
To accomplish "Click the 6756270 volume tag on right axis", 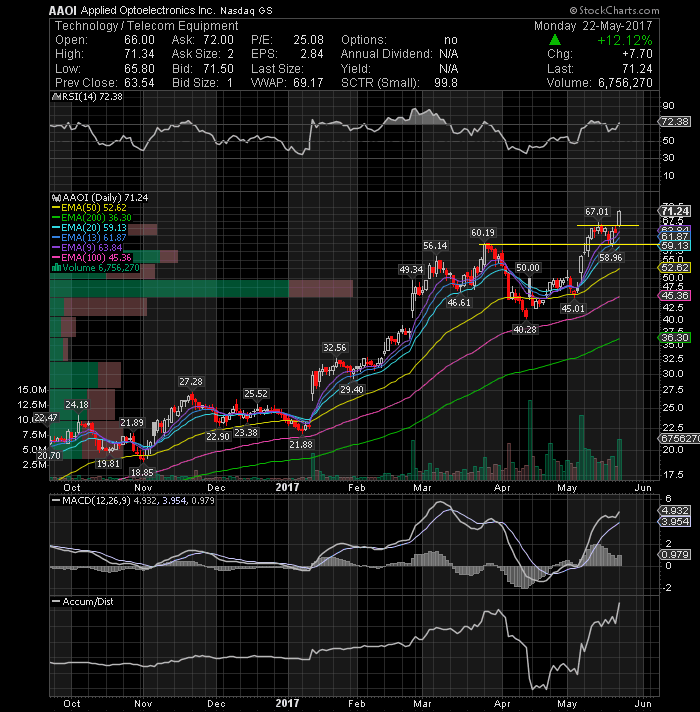I will pos(680,439).
